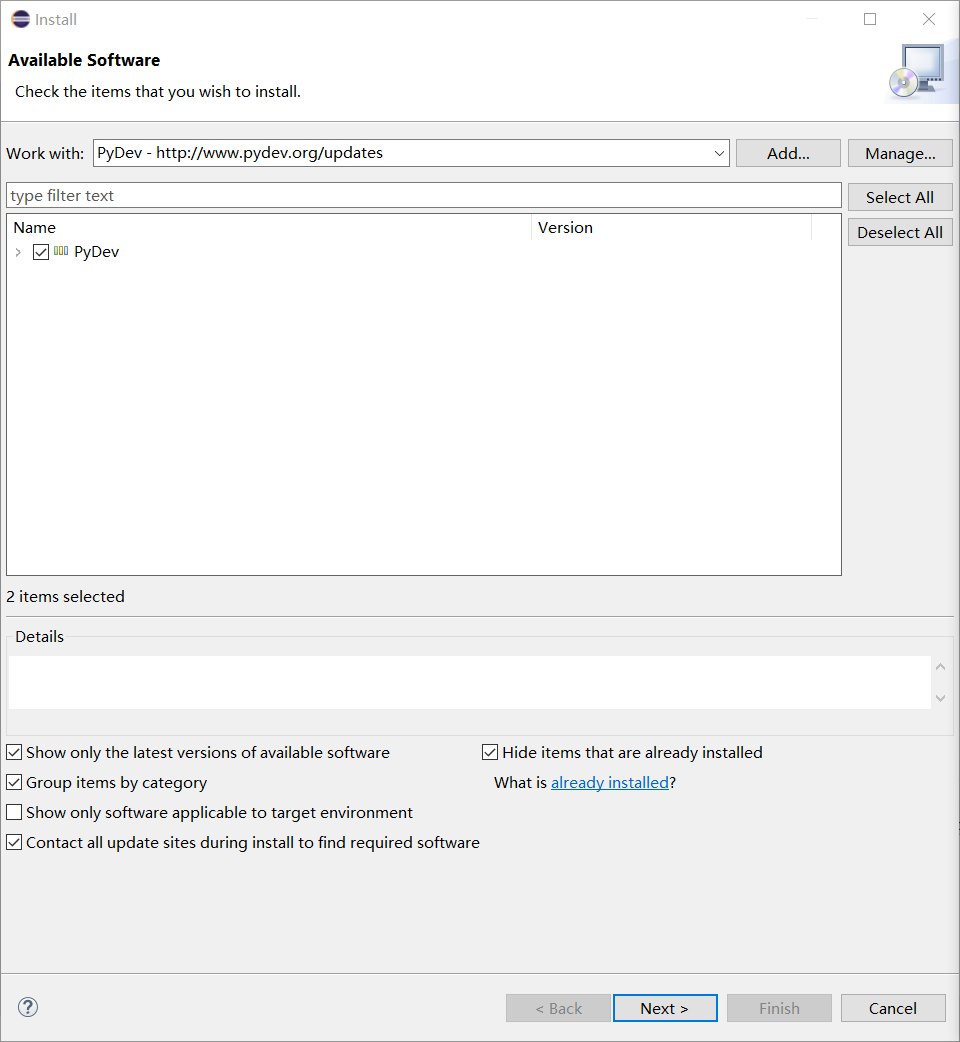Click the help question mark icon

28,1007
